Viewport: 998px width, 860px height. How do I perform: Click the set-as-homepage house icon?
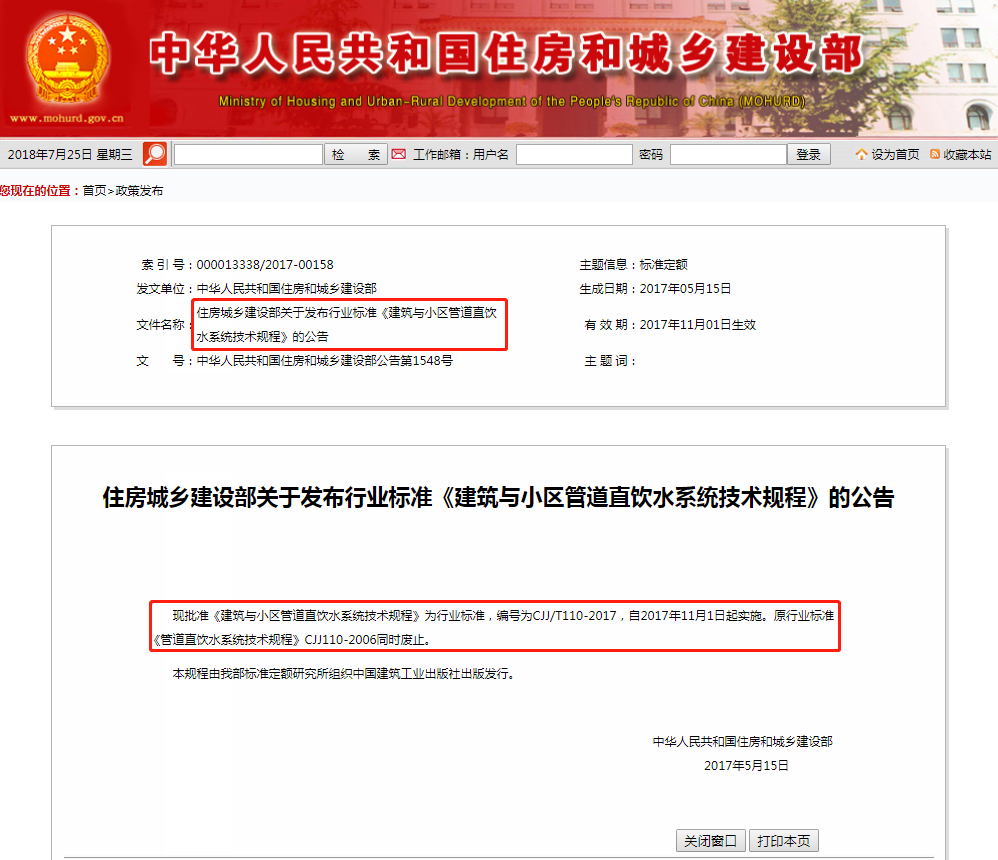click(x=861, y=154)
